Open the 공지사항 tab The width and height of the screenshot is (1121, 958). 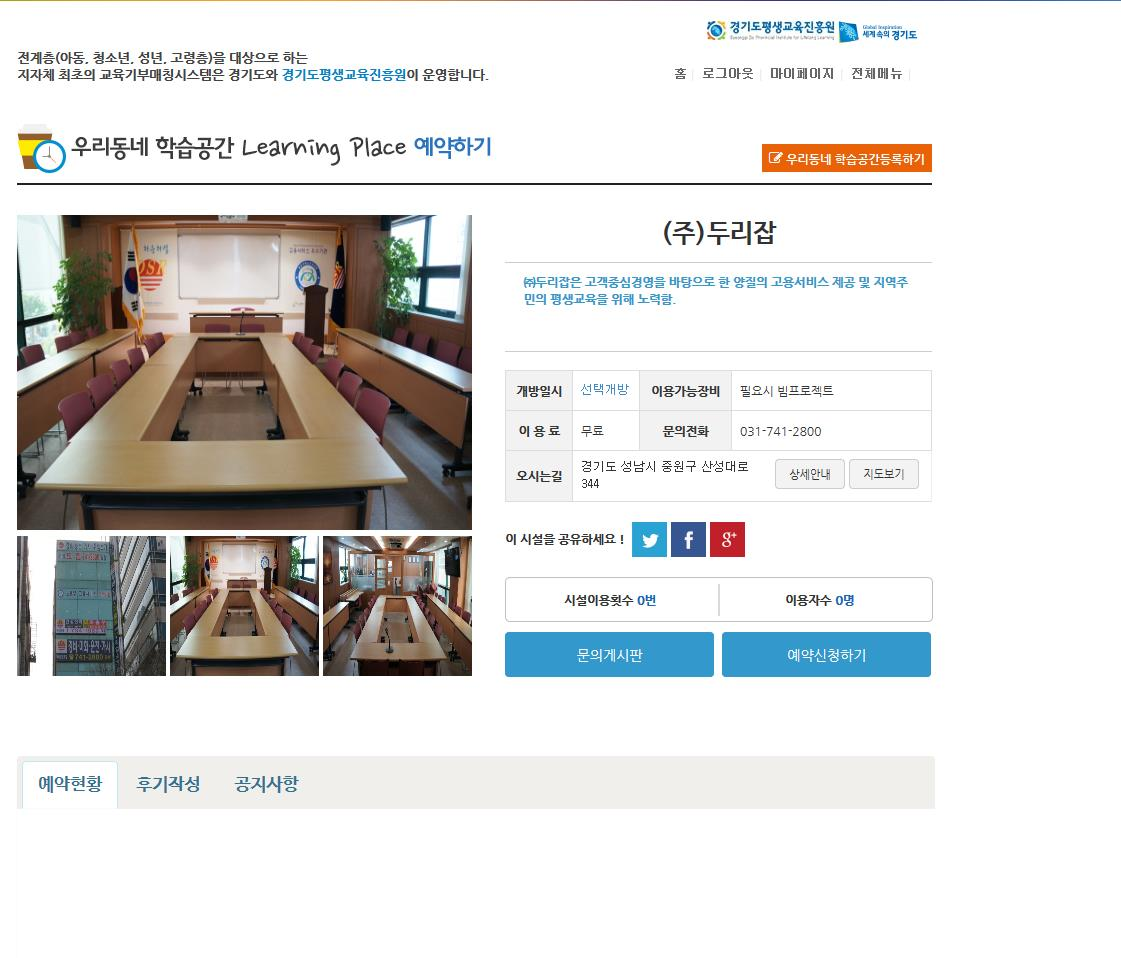pos(267,784)
